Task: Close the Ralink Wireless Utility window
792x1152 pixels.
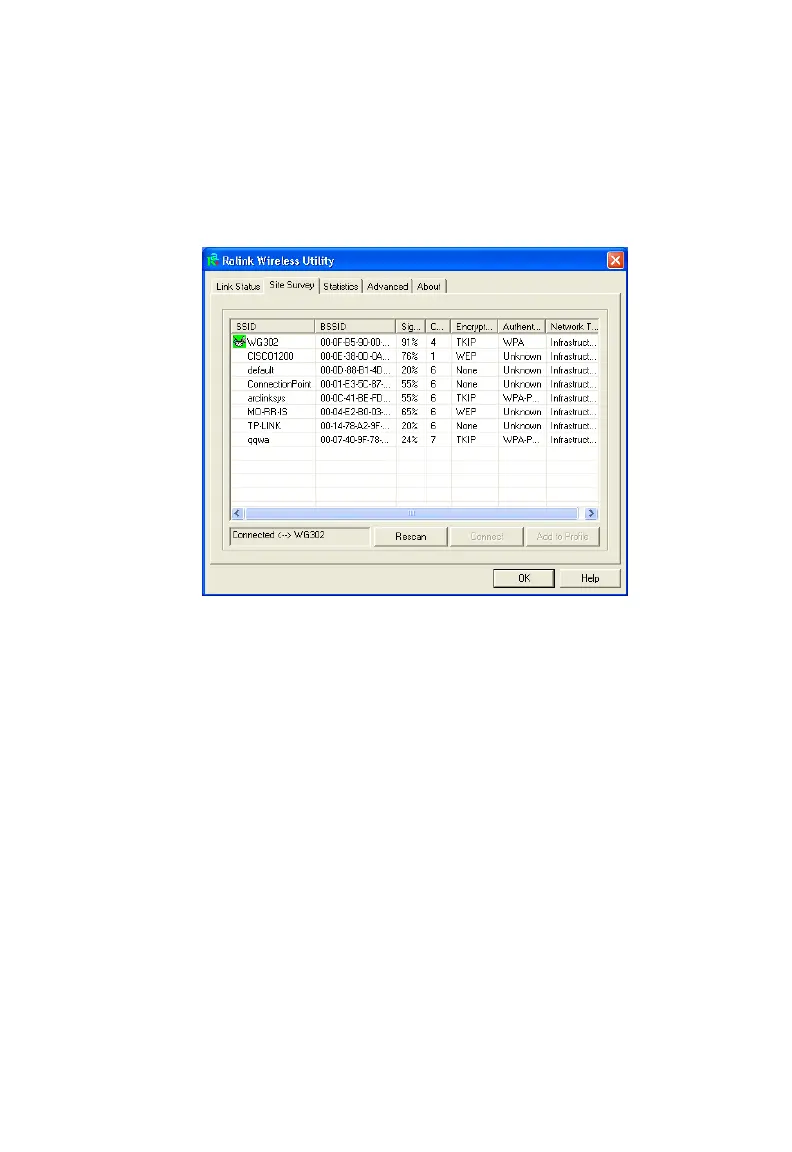Action: (615, 260)
